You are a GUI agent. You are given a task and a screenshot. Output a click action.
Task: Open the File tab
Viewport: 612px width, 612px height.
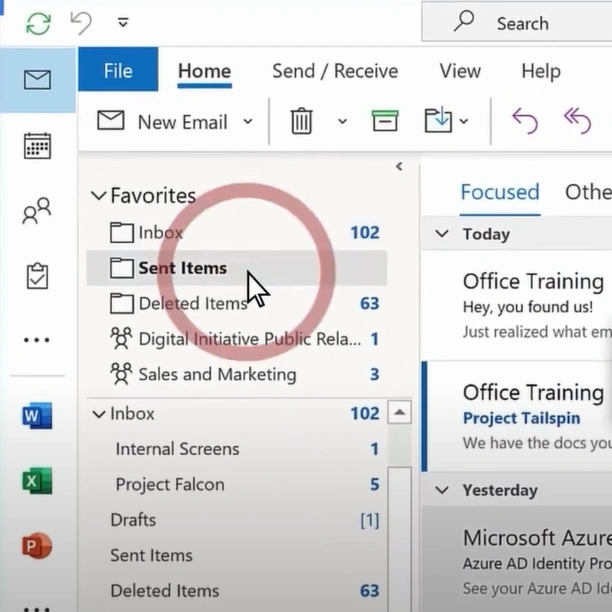(118, 69)
